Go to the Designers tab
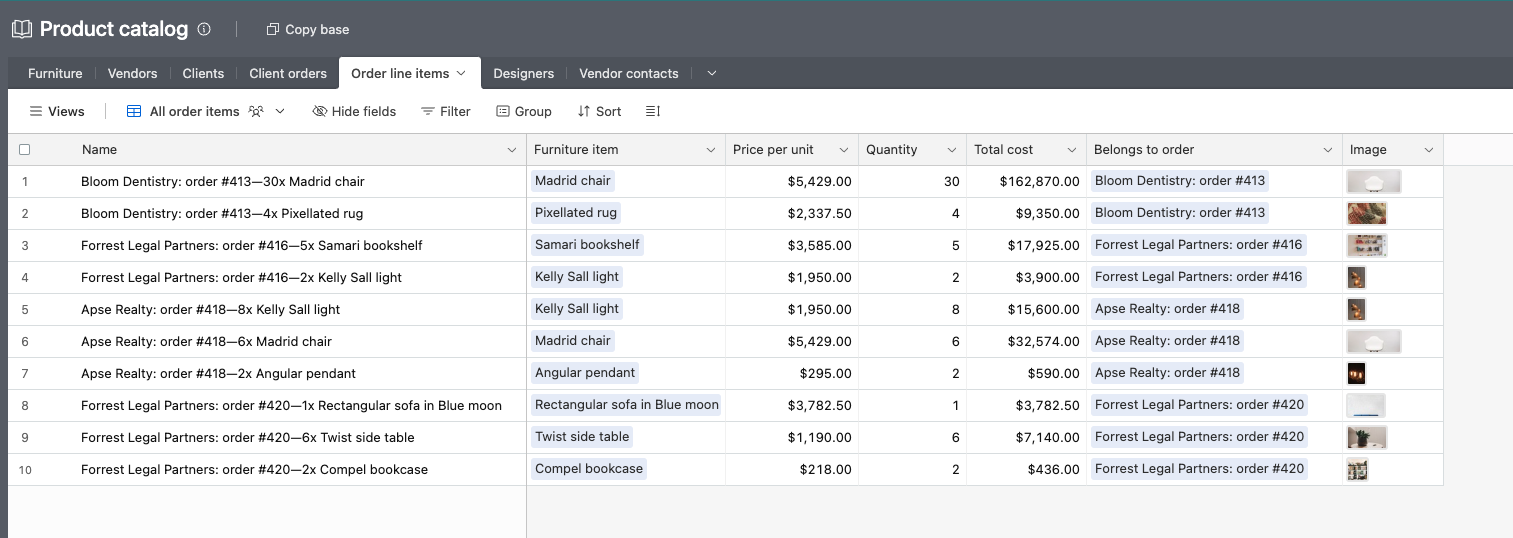This screenshot has width=1513, height=538. pyautogui.click(x=523, y=73)
